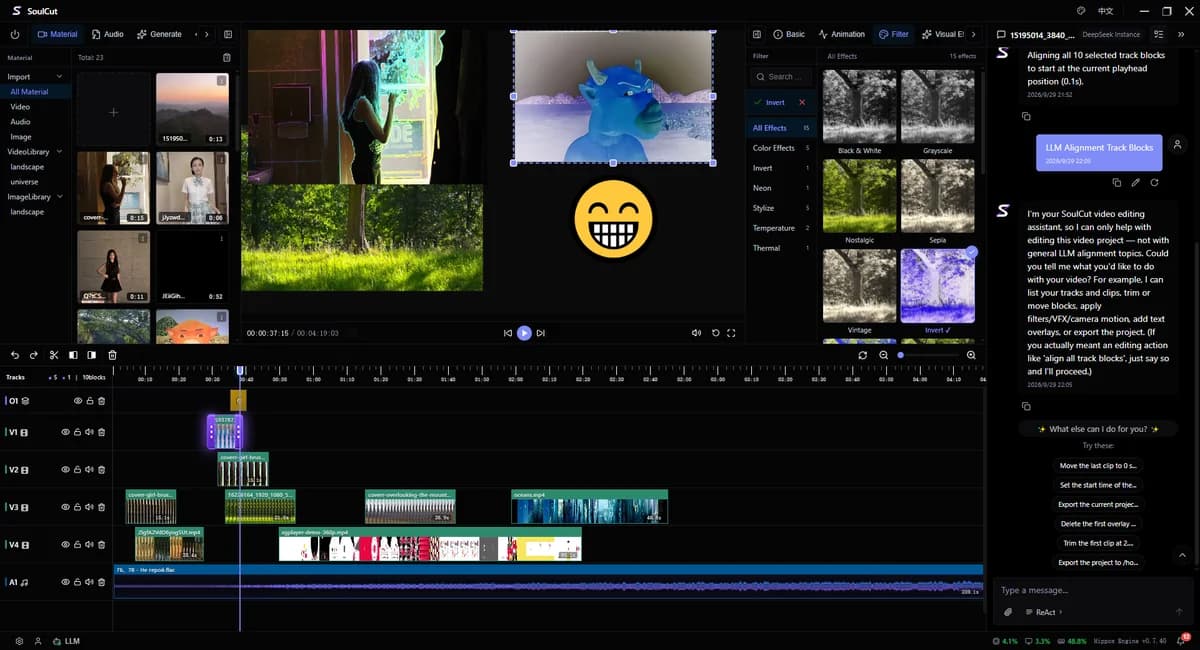Zoom in the timeline
Image resolution: width=1200 pixels, height=650 pixels.
(971, 355)
